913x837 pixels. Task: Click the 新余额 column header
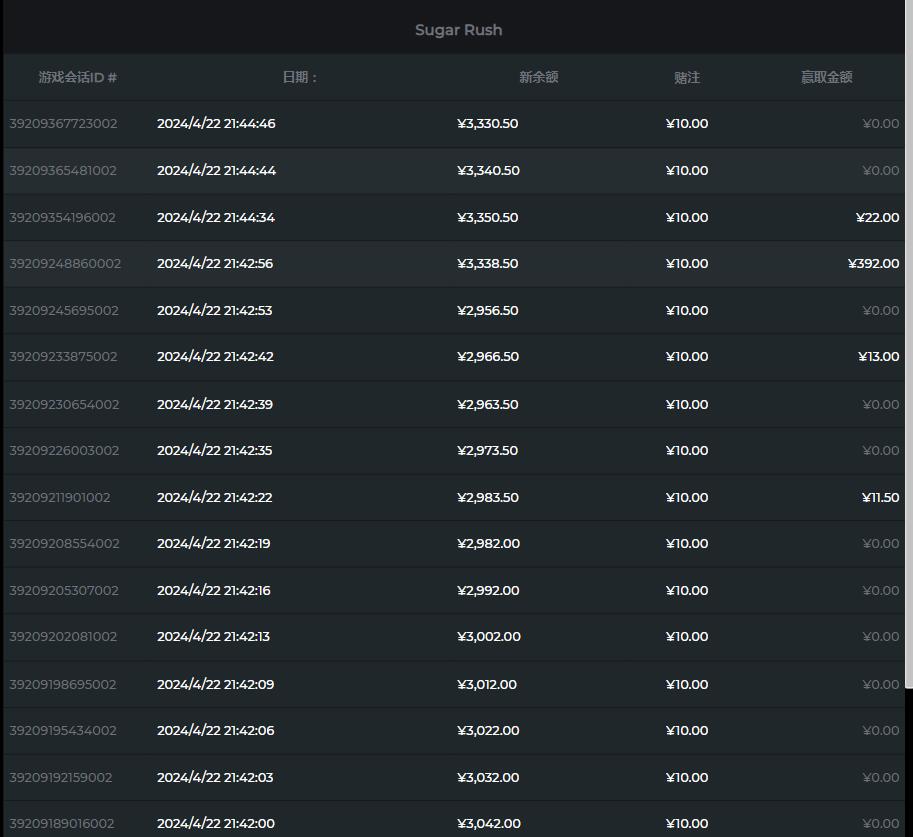tap(538, 77)
